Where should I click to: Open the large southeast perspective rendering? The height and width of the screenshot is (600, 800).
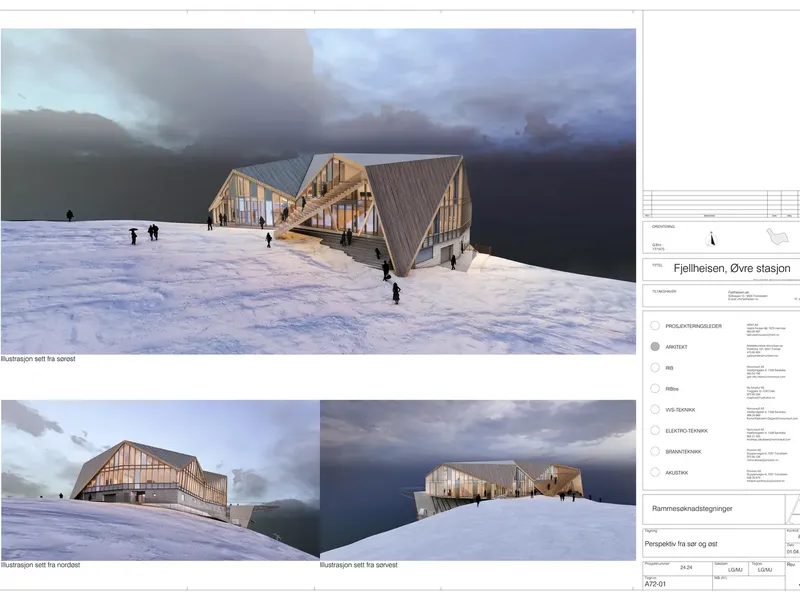[318, 191]
